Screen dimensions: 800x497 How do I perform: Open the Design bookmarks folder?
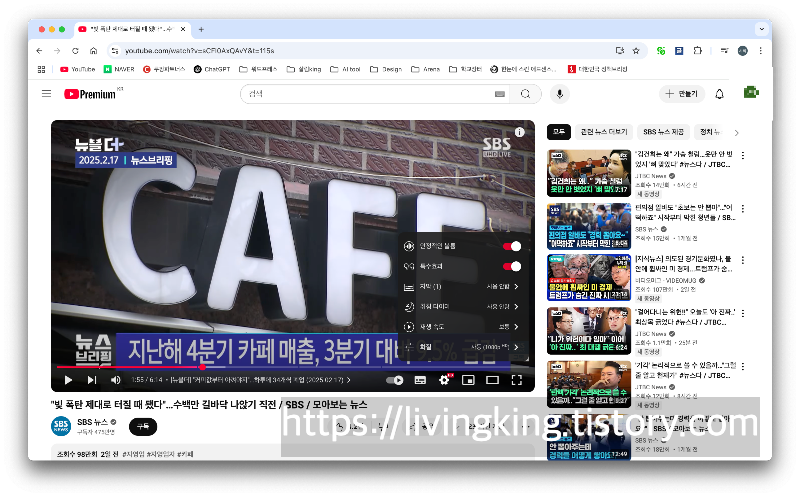[x=386, y=69]
